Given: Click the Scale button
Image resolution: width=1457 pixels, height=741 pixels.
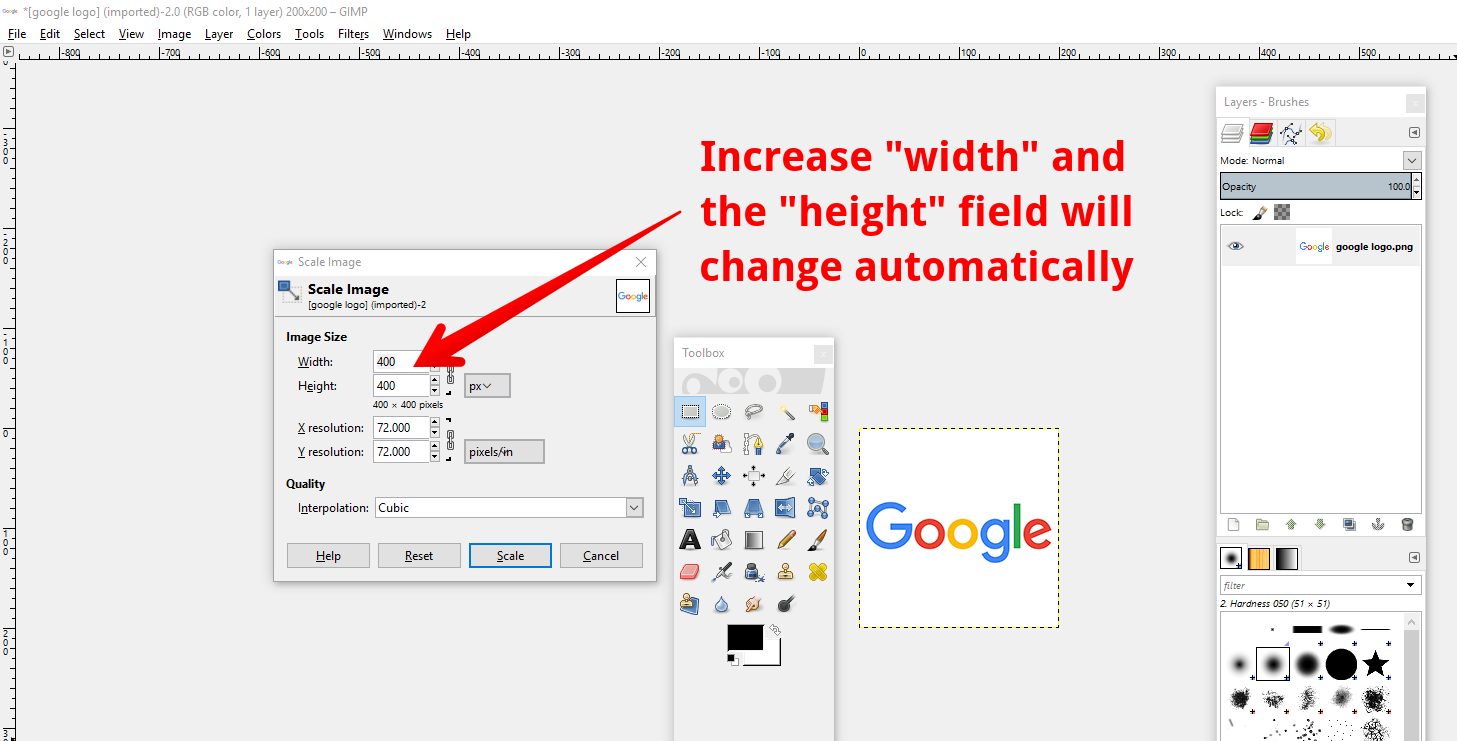Looking at the screenshot, I should click(510, 556).
